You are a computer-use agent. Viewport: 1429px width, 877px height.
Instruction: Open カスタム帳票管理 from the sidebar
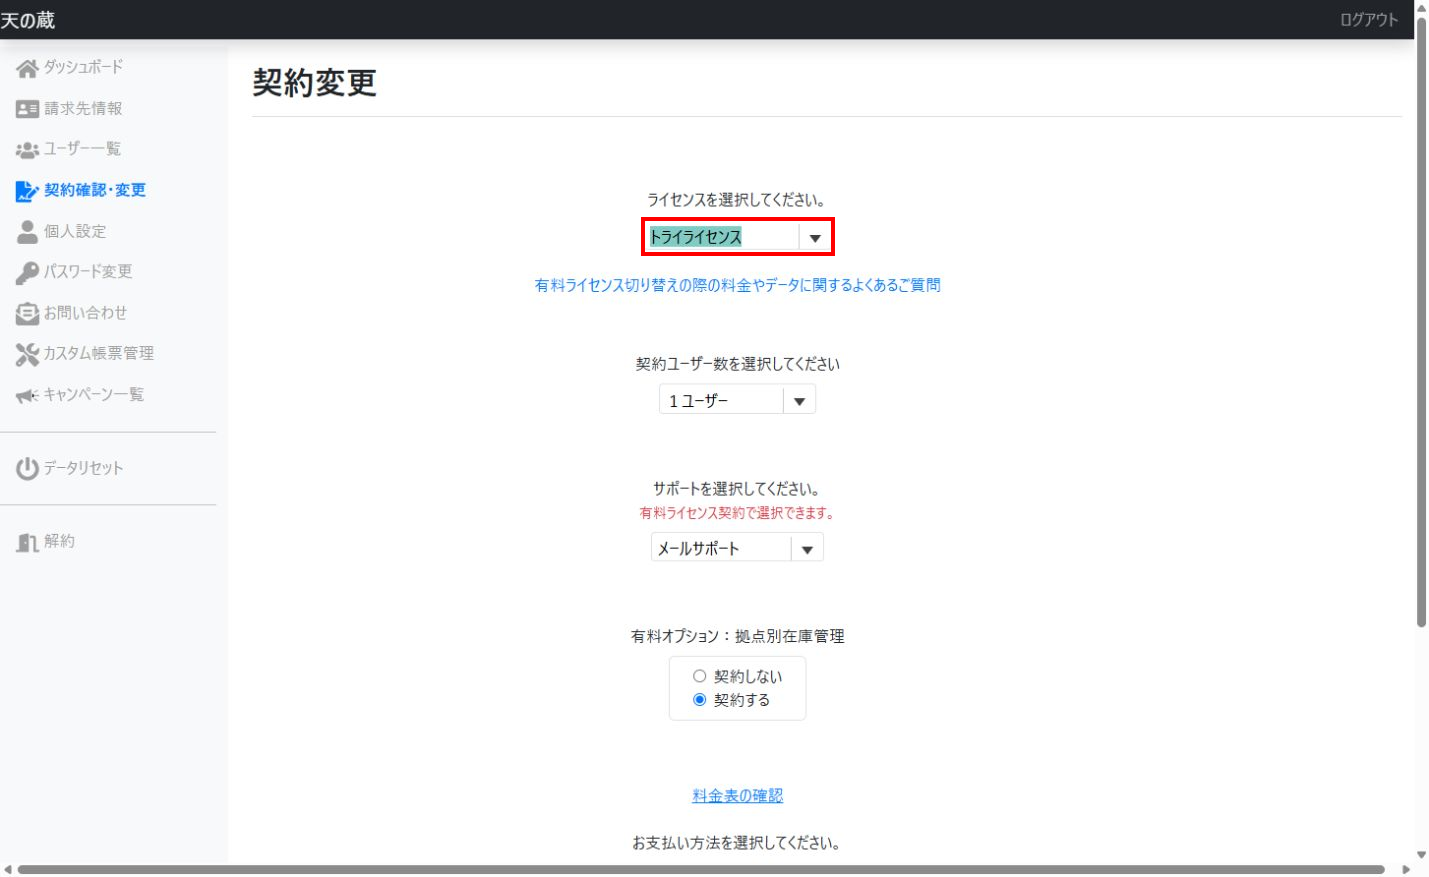tap(98, 353)
